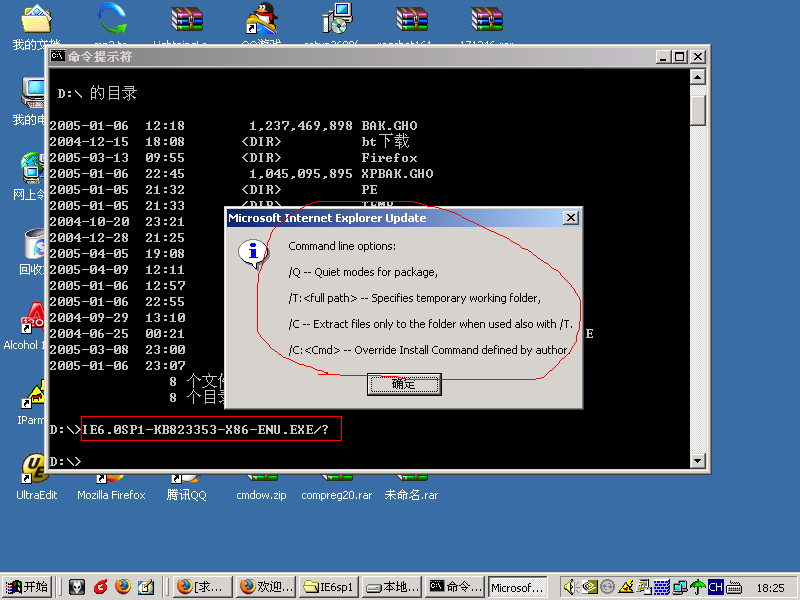Click scroll up arrow in command prompt

pos(697,77)
